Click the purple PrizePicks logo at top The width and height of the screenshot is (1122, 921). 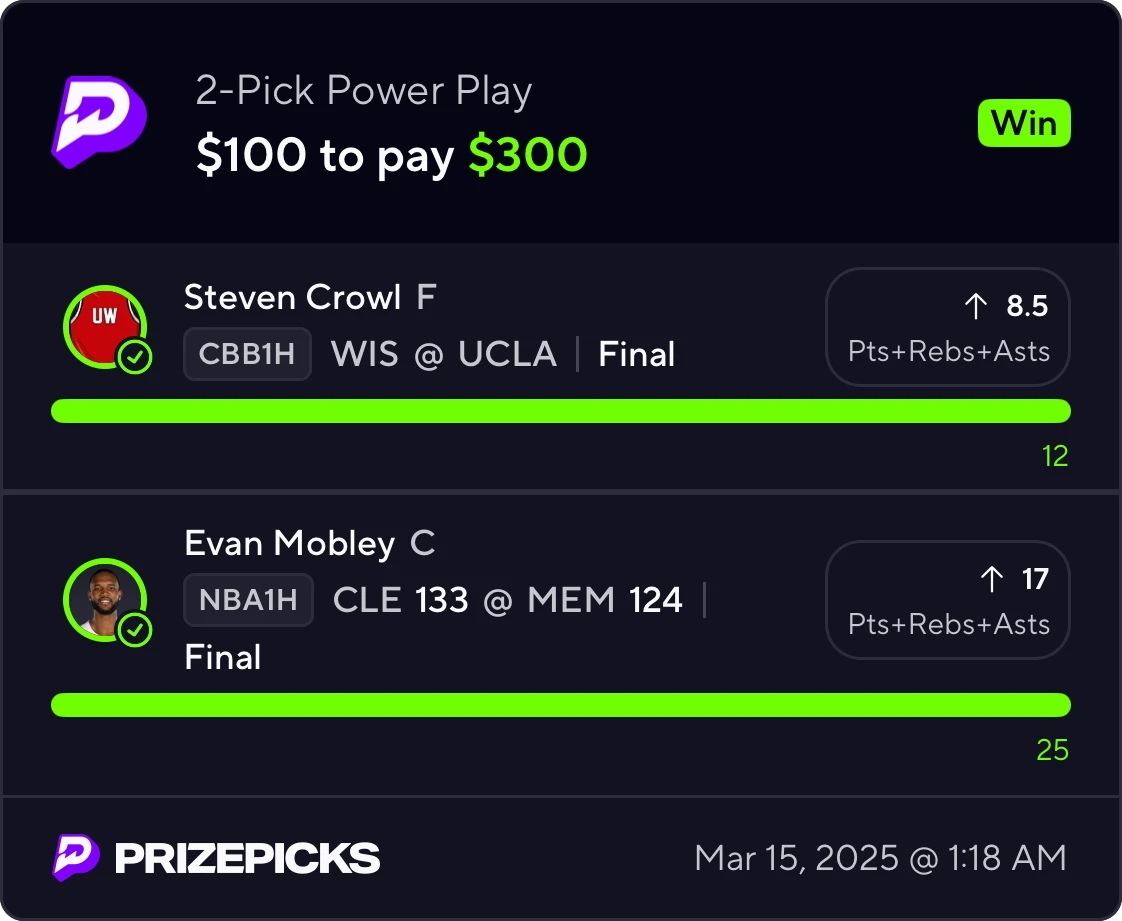pyautogui.click(x=99, y=122)
